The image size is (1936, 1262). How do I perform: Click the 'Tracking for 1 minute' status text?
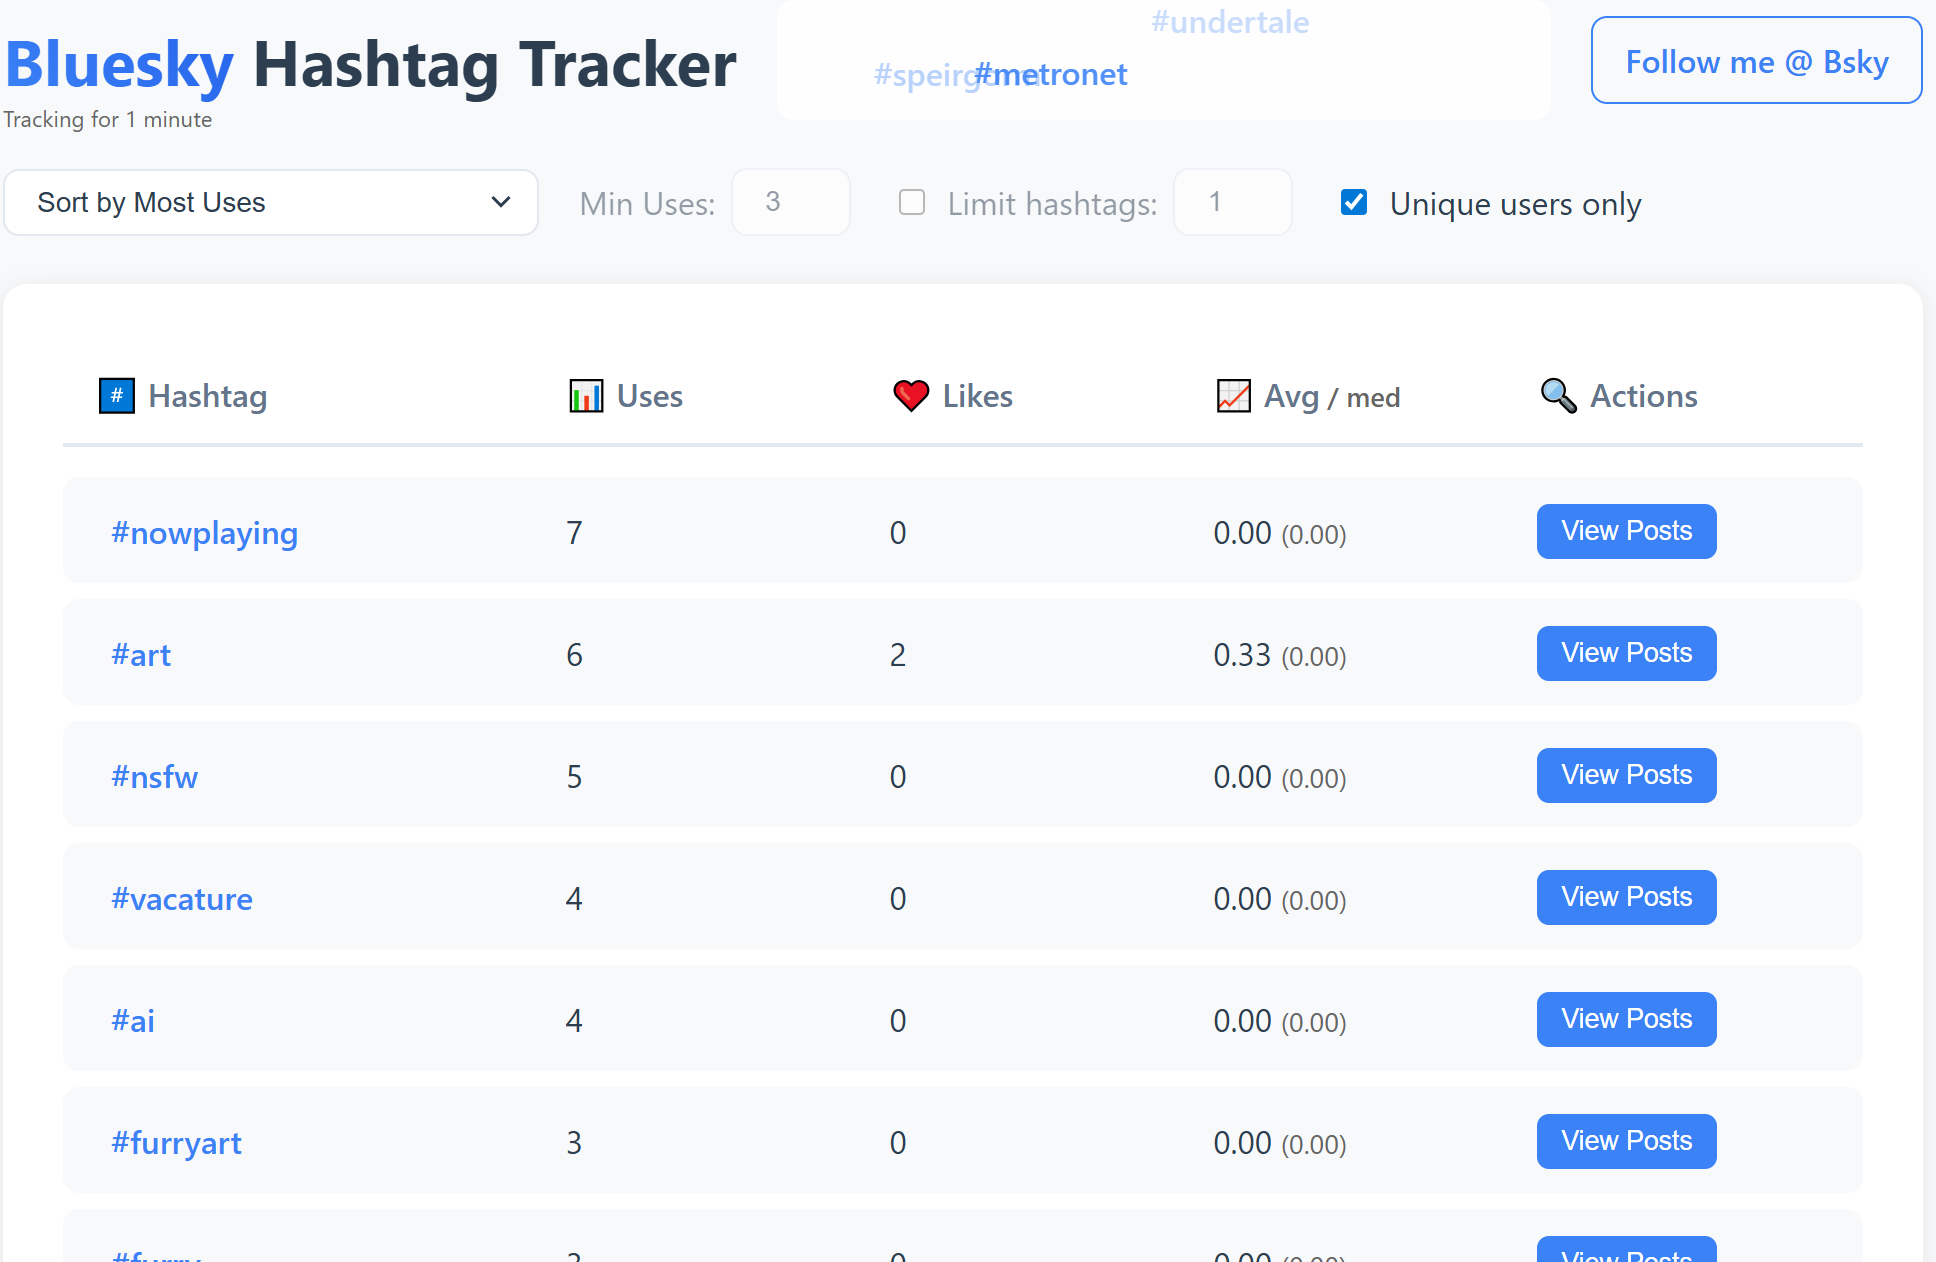coord(107,119)
